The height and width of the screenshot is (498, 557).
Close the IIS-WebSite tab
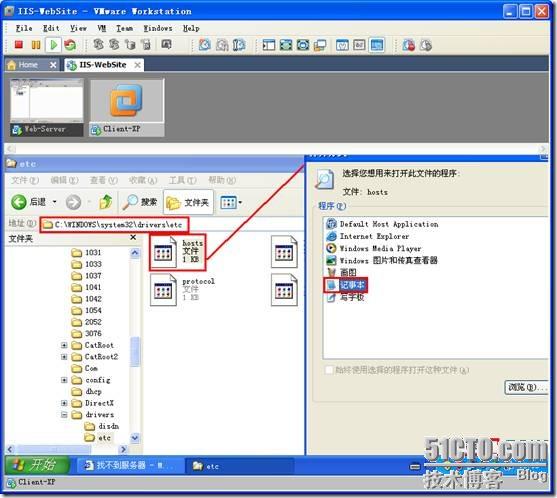coord(137,65)
